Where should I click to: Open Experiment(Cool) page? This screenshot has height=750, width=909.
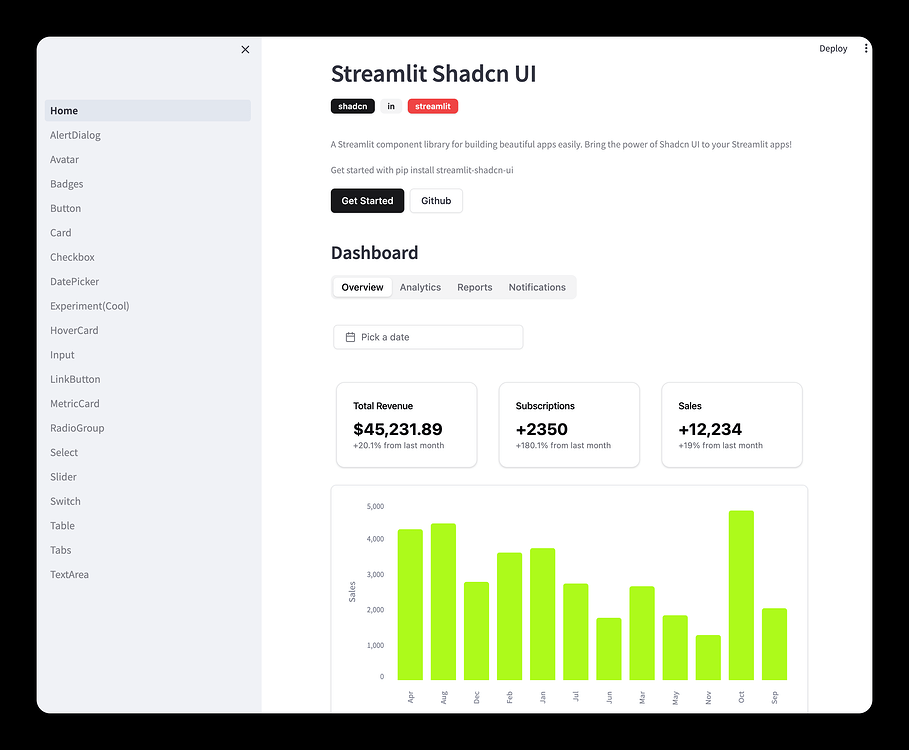[x=148, y=306]
